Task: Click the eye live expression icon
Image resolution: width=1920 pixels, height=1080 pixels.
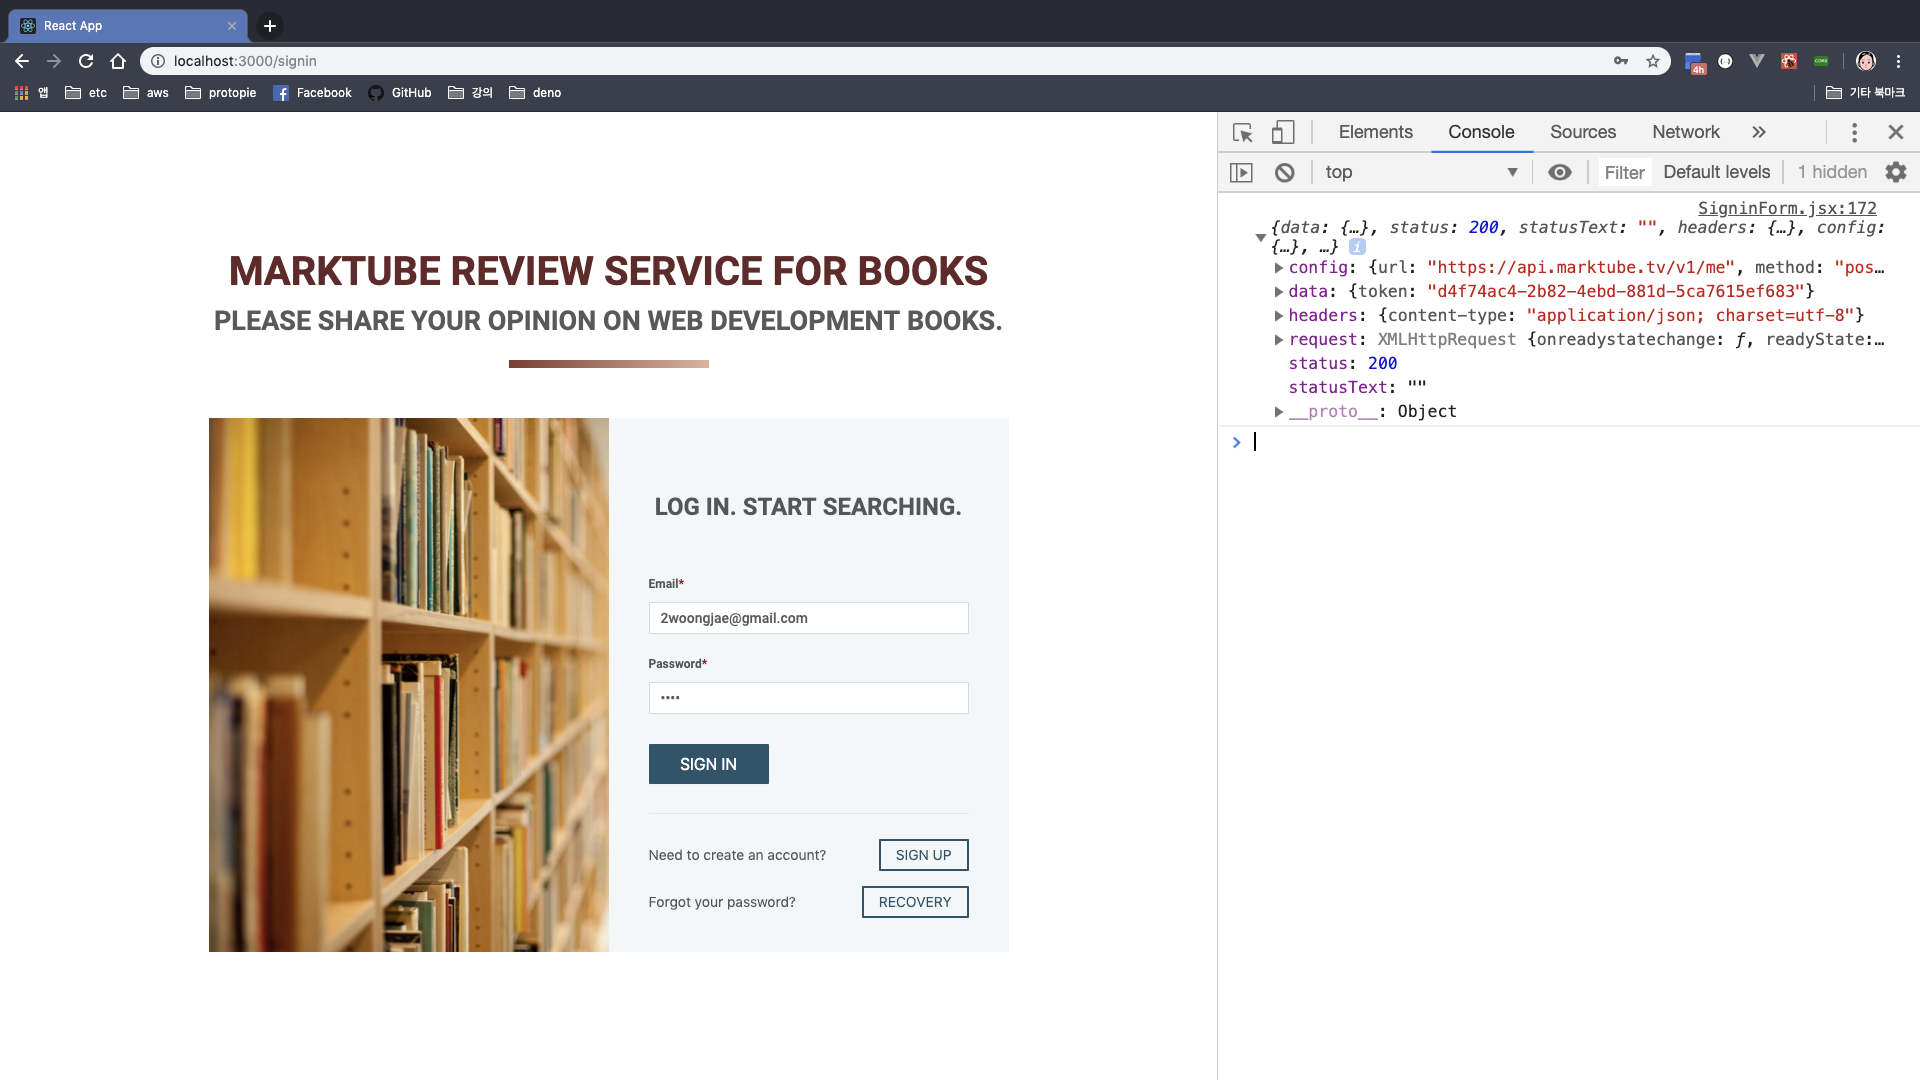Action: point(1559,172)
